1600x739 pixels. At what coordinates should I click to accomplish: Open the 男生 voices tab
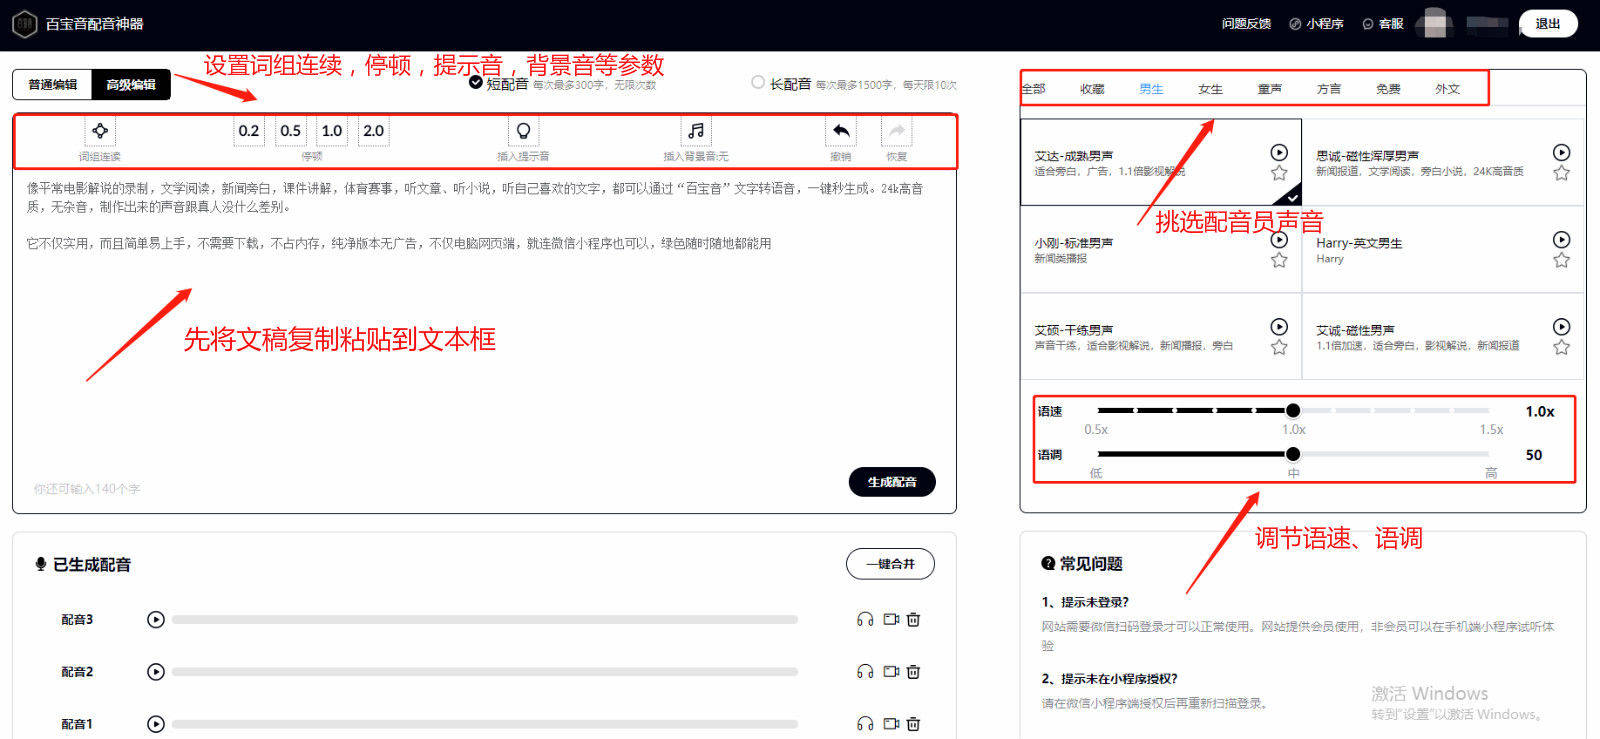(1151, 88)
